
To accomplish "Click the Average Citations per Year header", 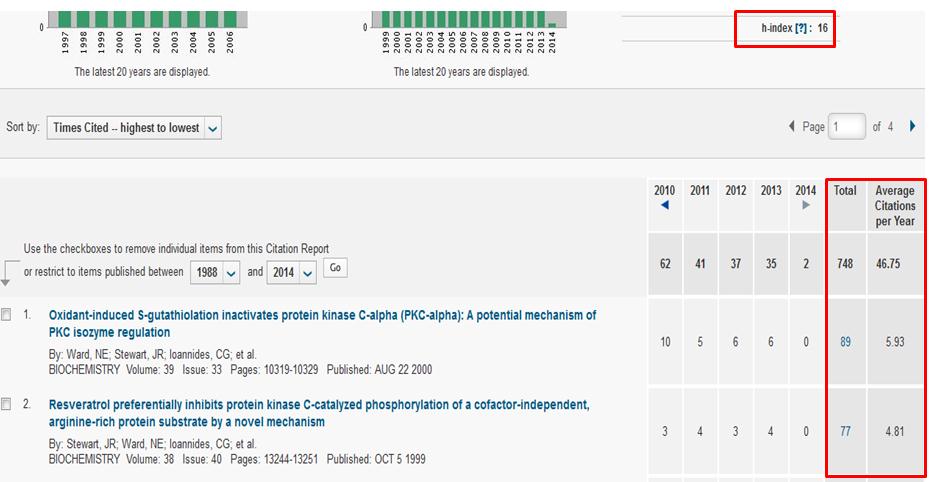I will tap(894, 205).
